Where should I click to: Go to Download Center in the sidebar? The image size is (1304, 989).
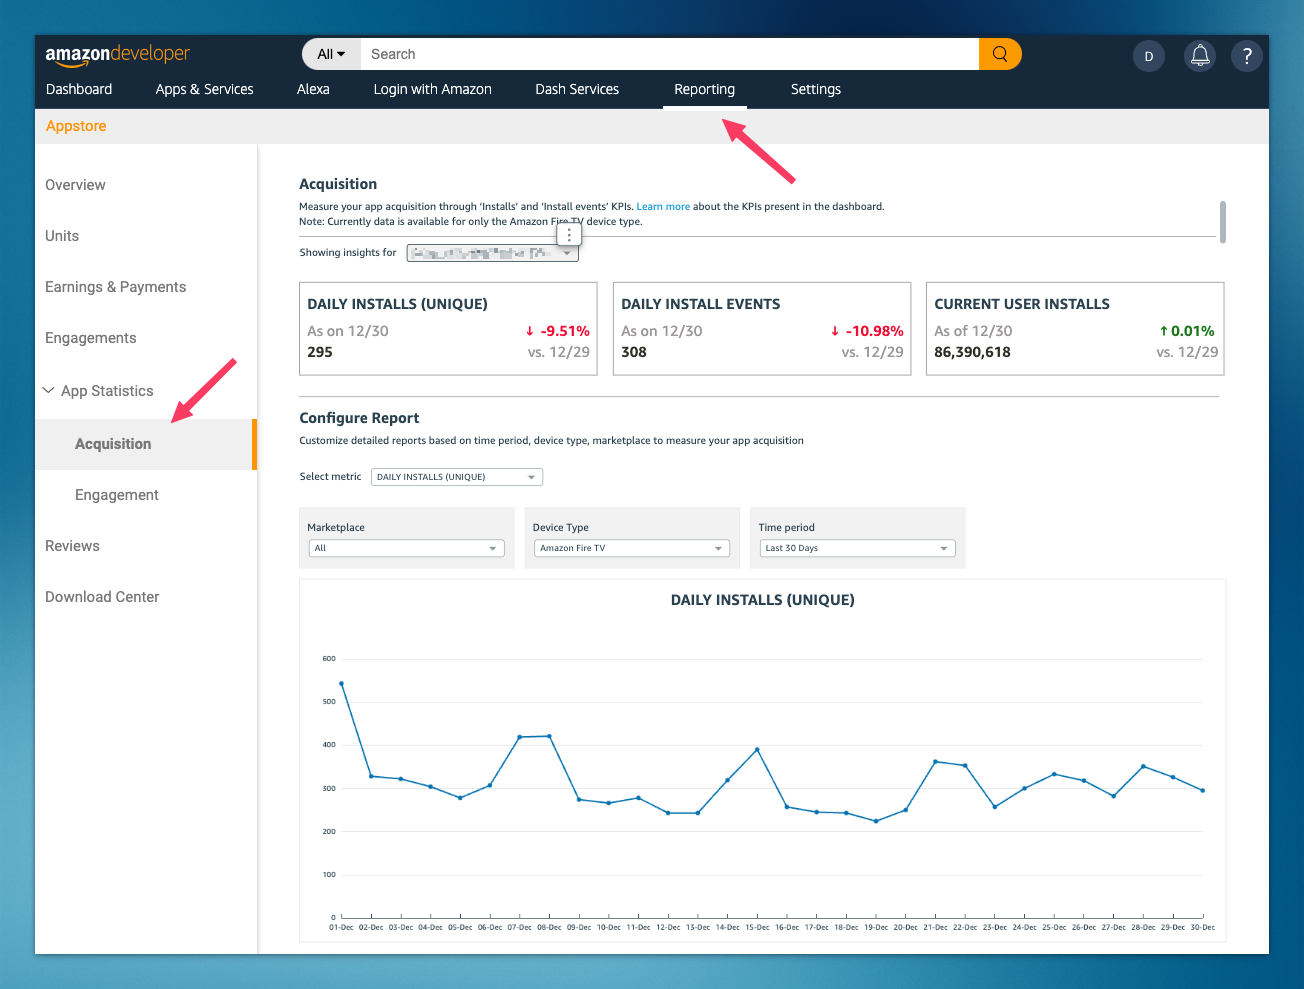click(102, 596)
